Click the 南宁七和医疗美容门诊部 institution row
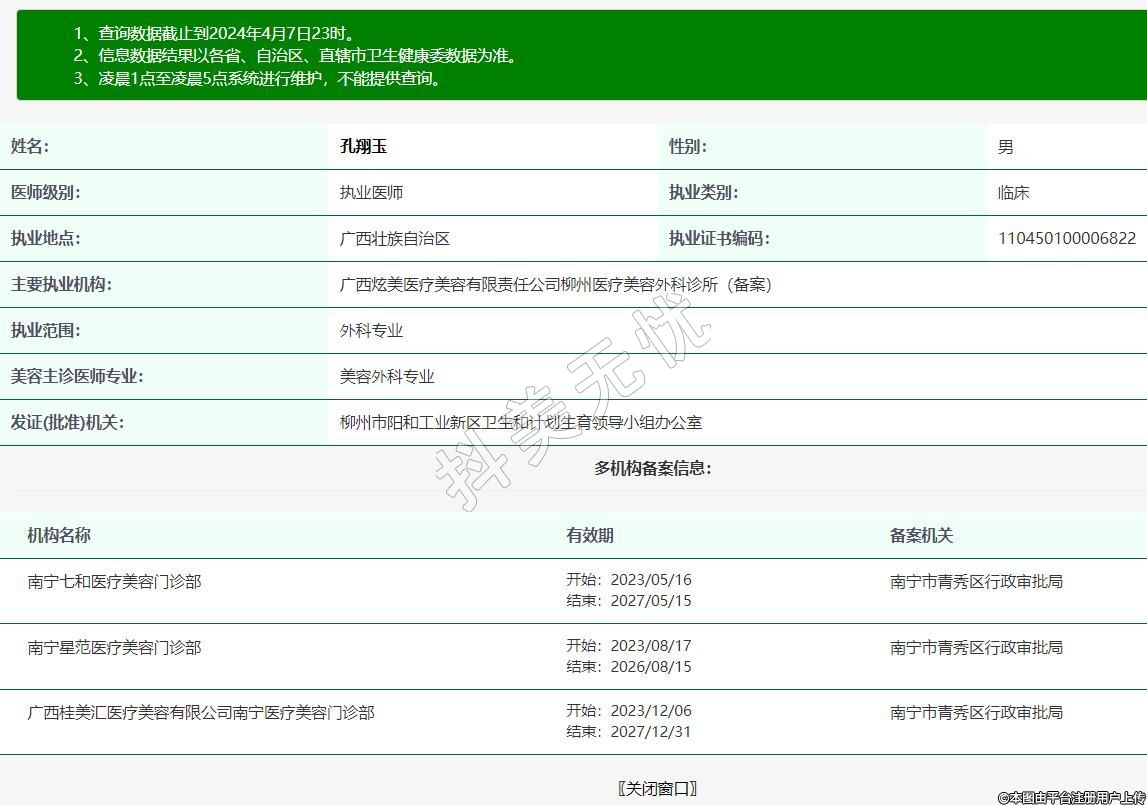 pos(114,581)
